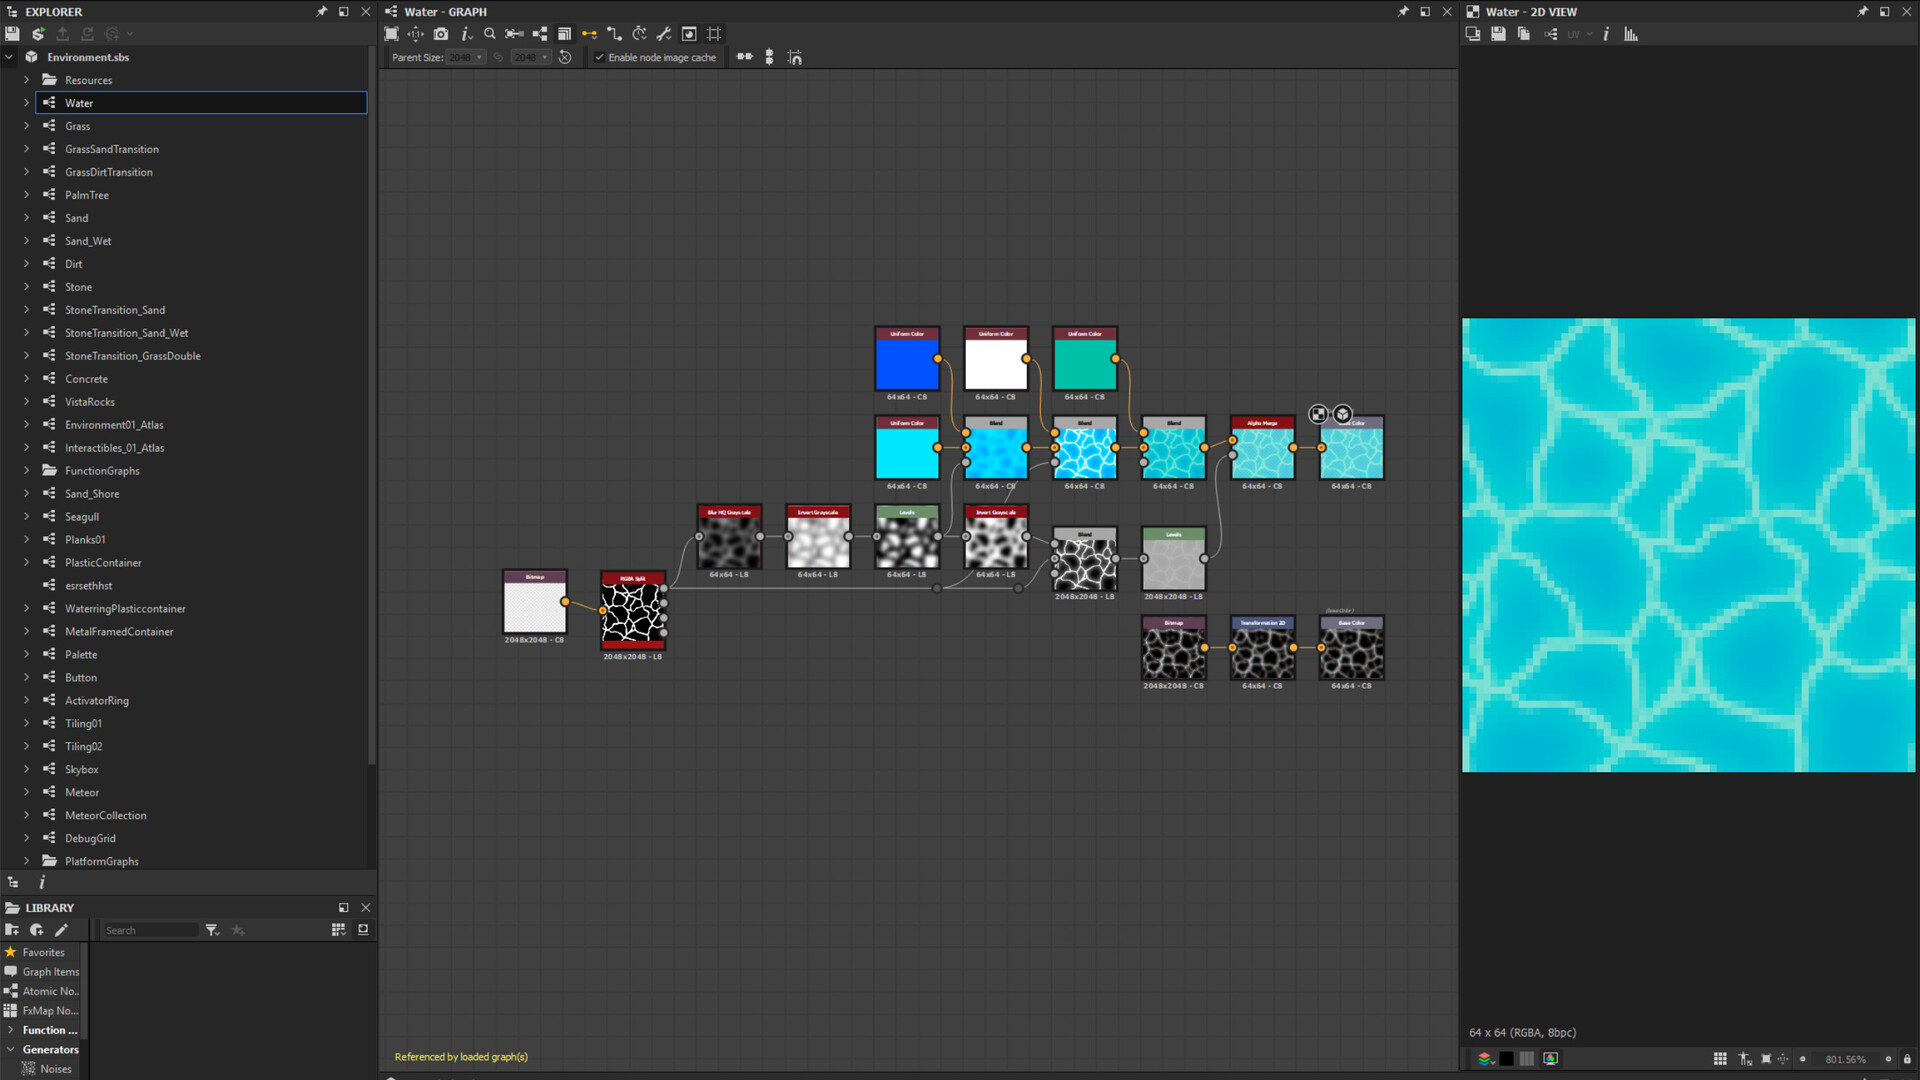
Task: Select the PalmTree graph
Action: point(87,195)
